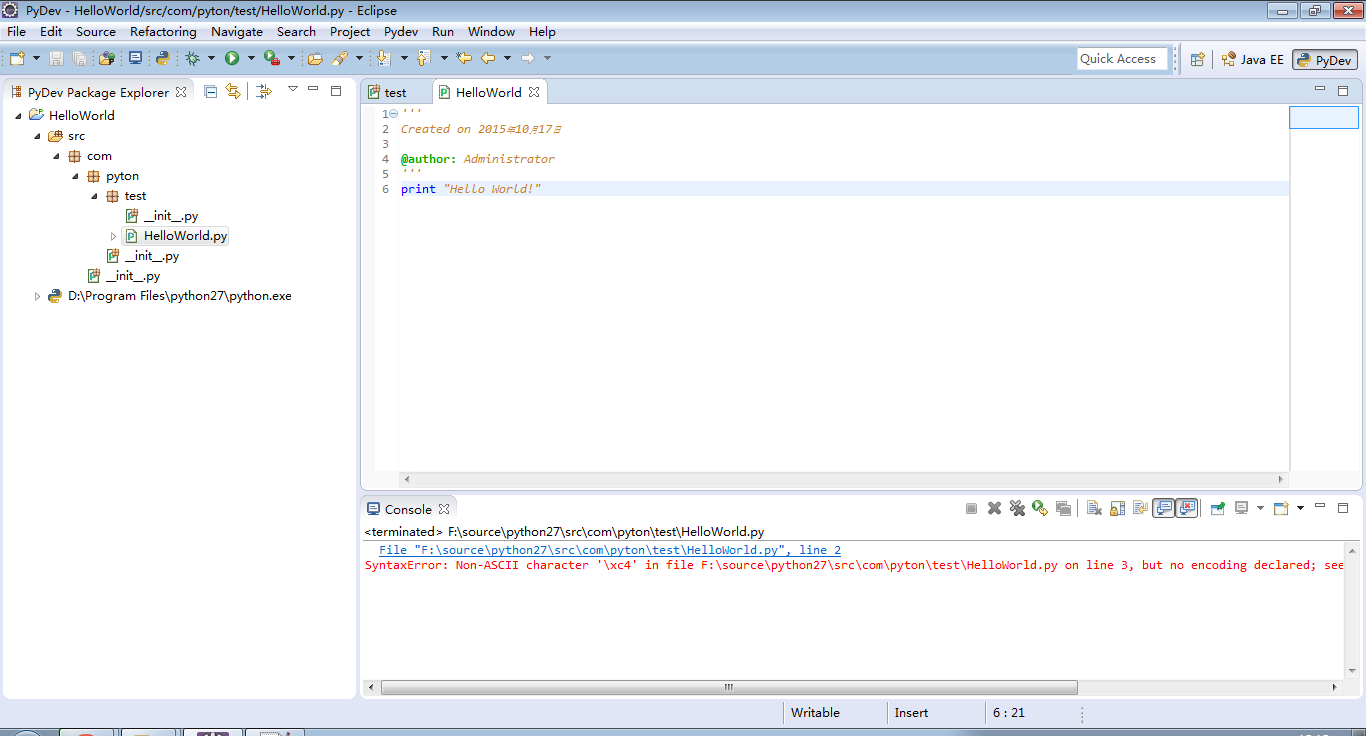Click the Search flashlight toolbar icon
This screenshot has width=1366, height=736.
pyautogui.click(x=339, y=58)
